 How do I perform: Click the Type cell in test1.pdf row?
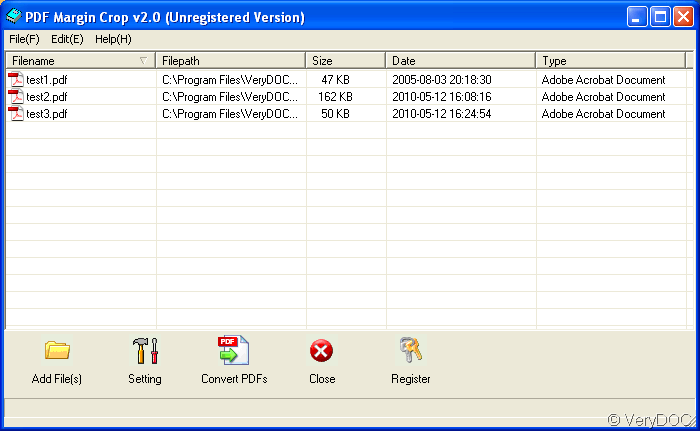coord(603,80)
